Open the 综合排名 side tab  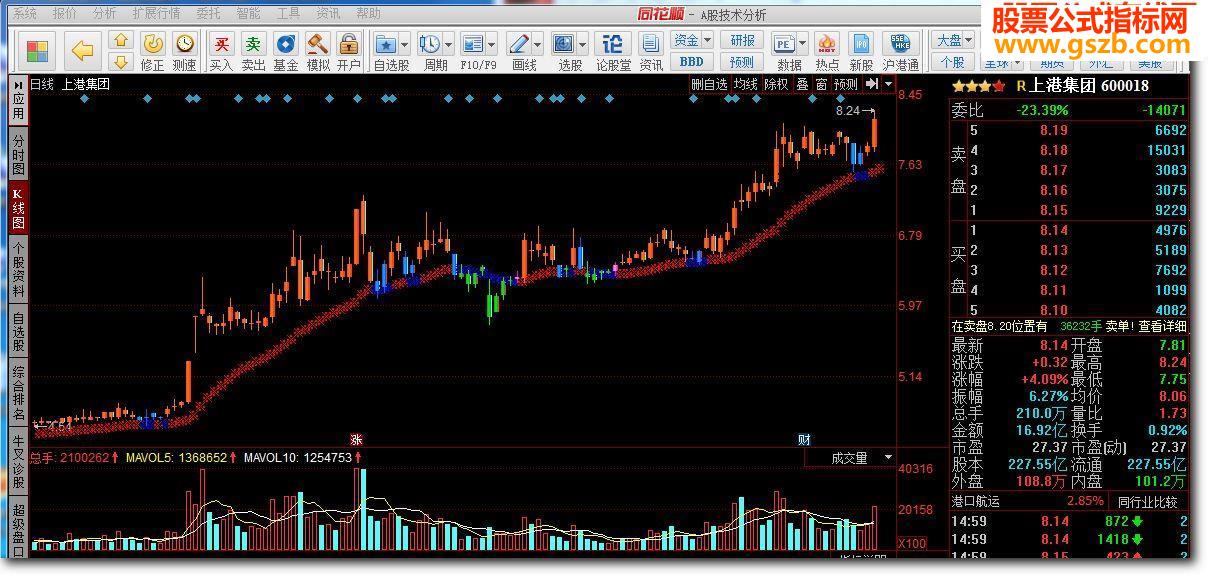[x=18, y=392]
